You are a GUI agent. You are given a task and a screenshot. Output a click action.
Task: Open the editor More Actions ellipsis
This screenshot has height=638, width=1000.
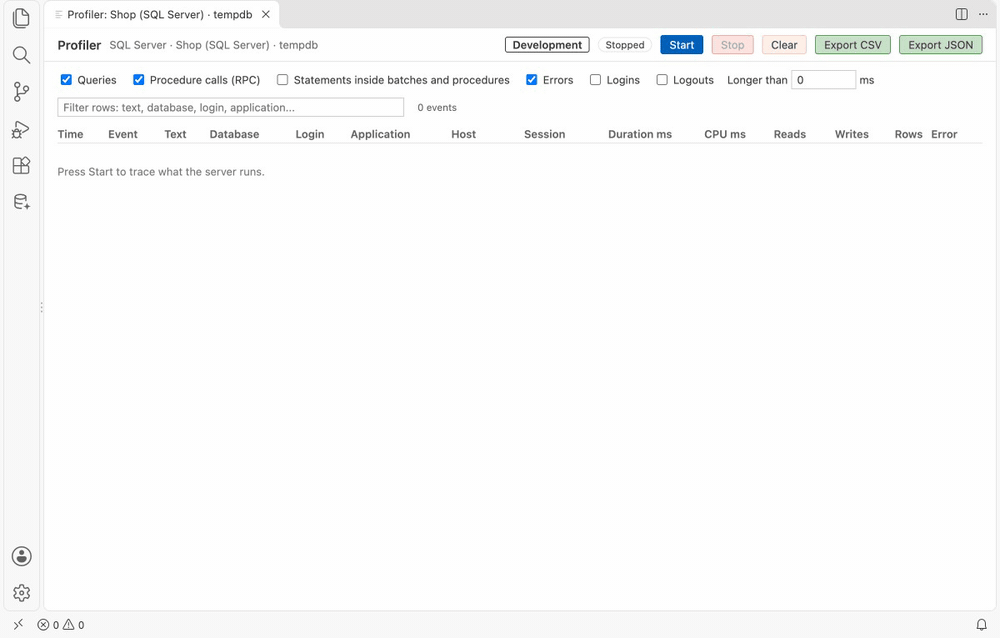983,14
